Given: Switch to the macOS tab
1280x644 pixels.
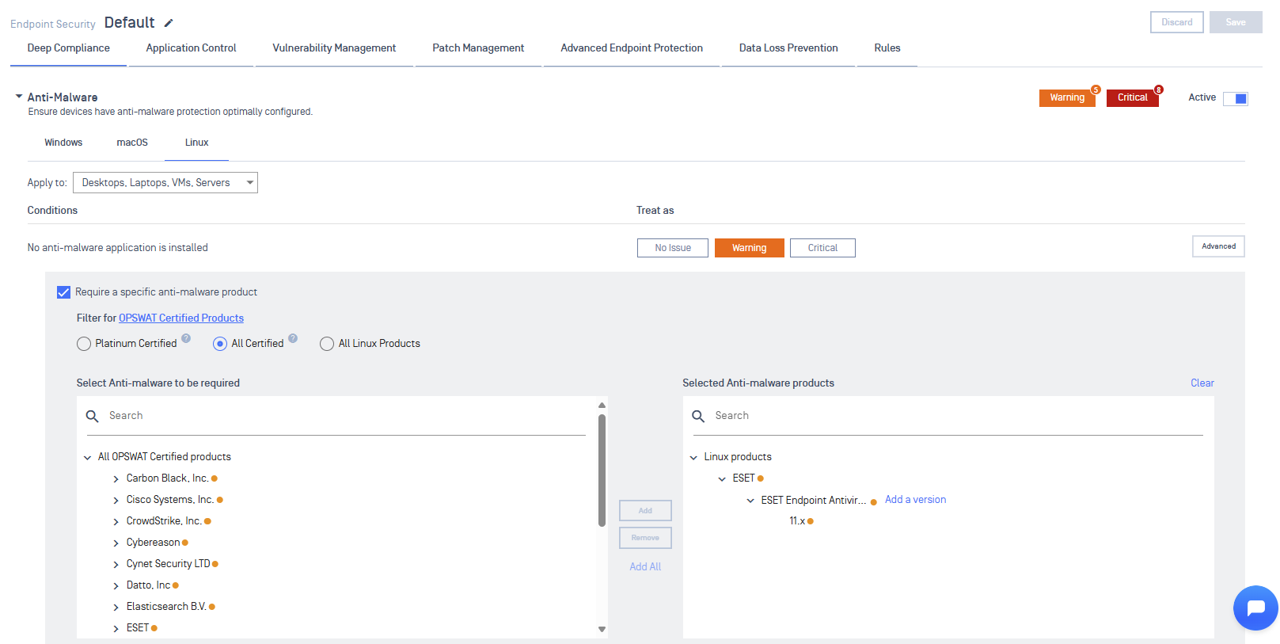Looking at the screenshot, I should point(132,143).
